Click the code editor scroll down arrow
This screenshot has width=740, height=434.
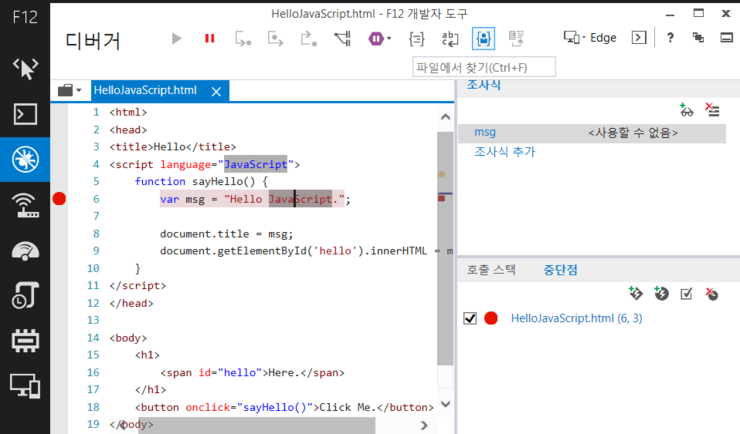tap(445, 404)
